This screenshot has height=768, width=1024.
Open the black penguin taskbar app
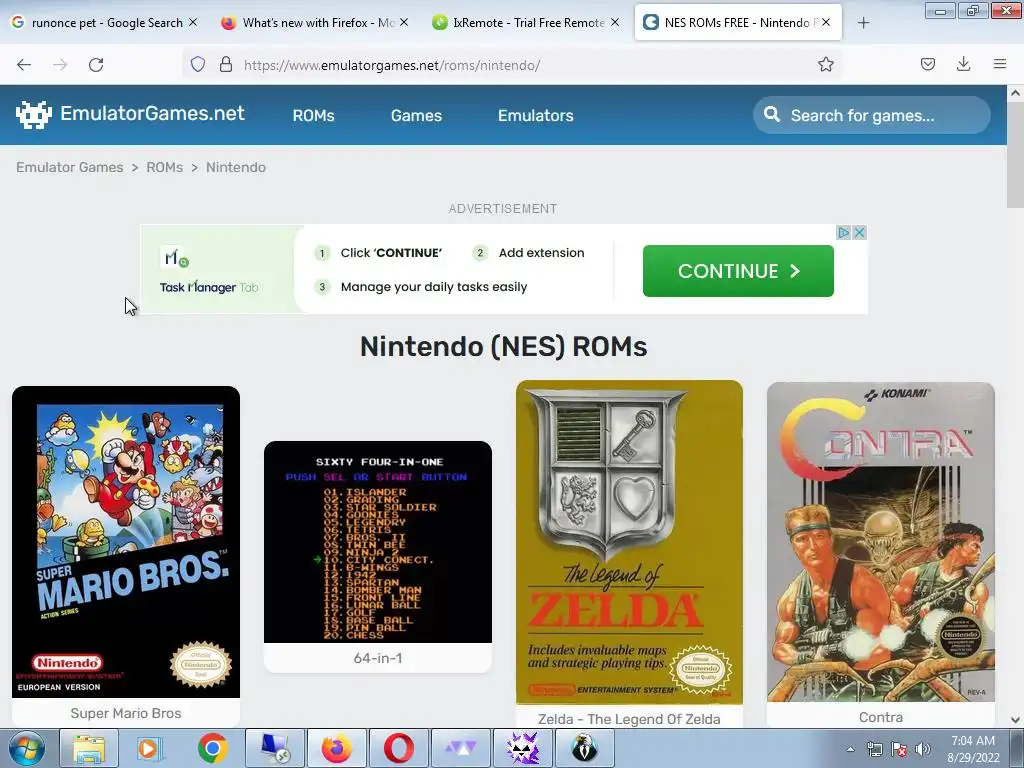click(584, 748)
